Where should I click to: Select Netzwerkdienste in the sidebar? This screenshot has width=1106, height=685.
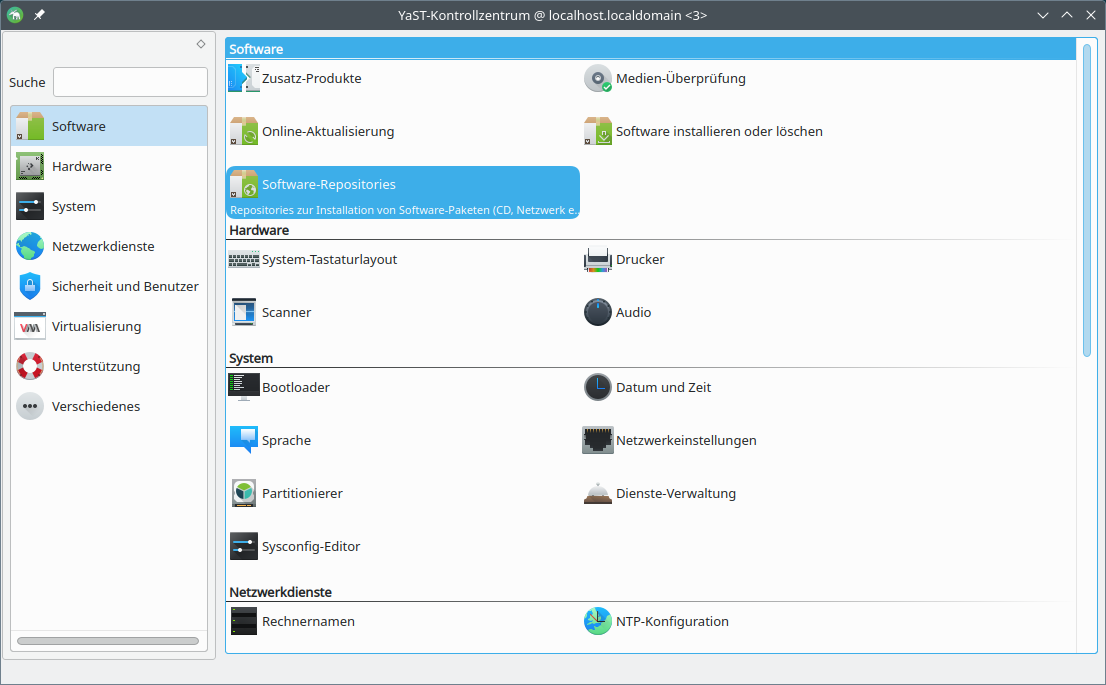(x=109, y=246)
